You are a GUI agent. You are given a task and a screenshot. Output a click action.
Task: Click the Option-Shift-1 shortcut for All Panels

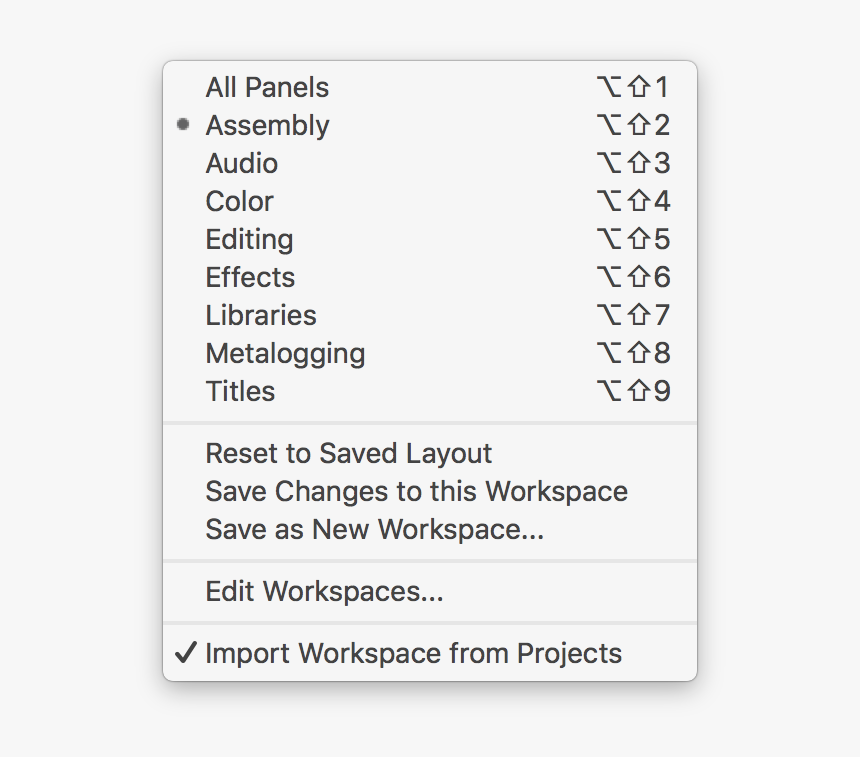click(x=632, y=88)
